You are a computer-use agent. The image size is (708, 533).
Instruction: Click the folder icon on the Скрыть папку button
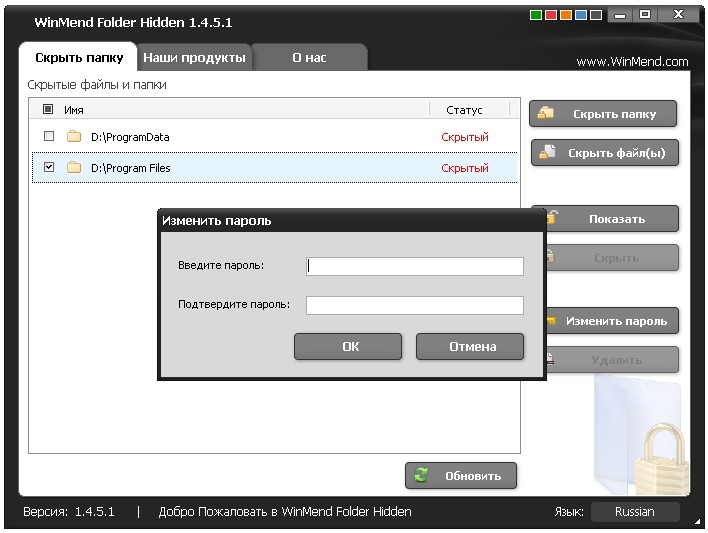coord(545,112)
